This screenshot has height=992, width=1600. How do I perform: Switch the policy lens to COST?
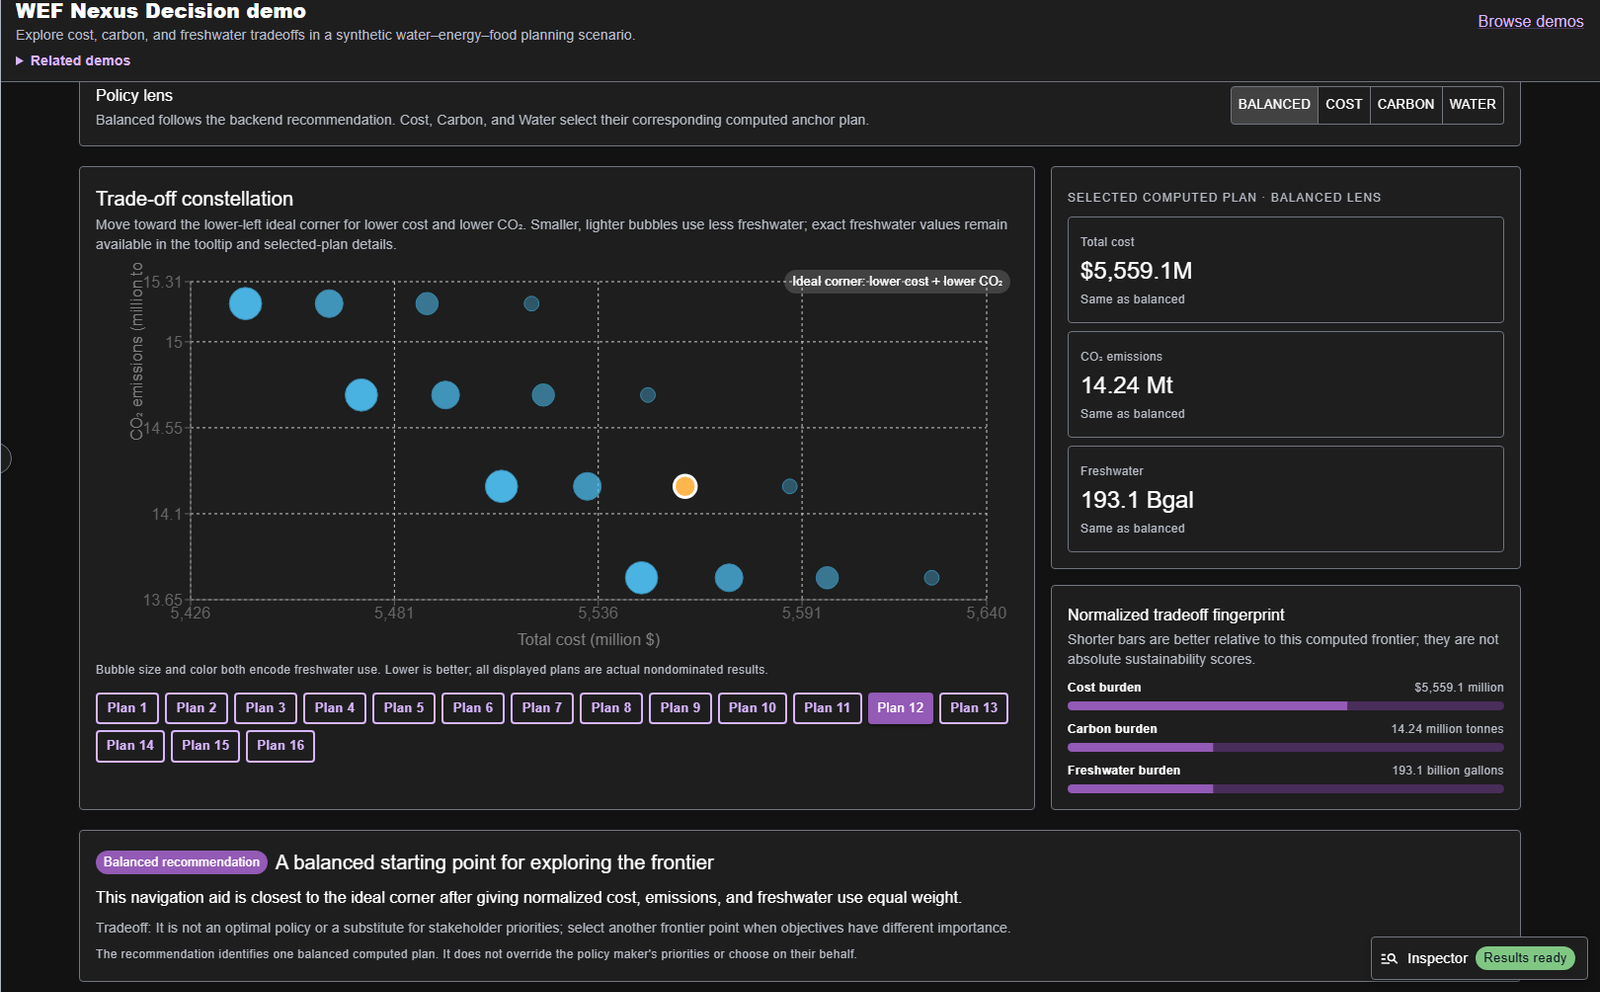click(x=1343, y=104)
